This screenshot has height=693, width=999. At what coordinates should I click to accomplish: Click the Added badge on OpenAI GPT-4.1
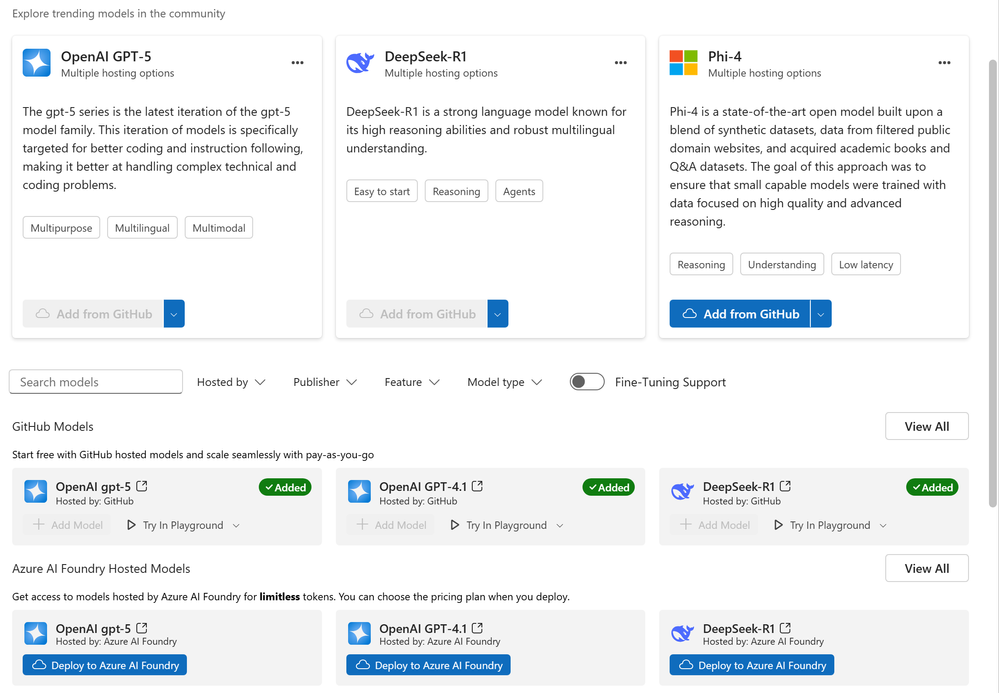pyautogui.click(x=608, y=487)
